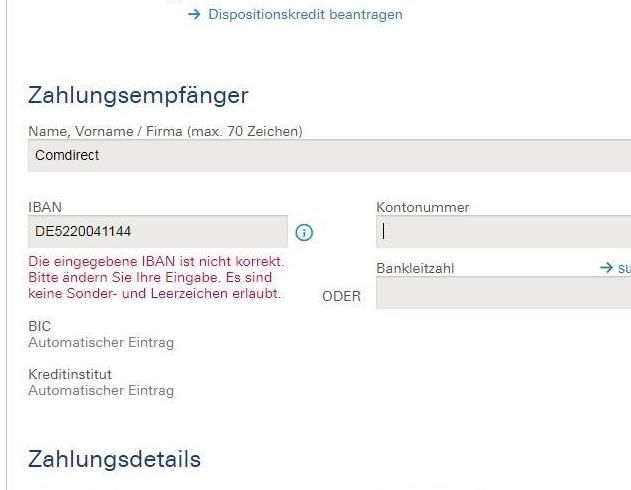631x490 pixels.
Task: Select the Kontonummer input field
Action: click(x=503, y=232)
